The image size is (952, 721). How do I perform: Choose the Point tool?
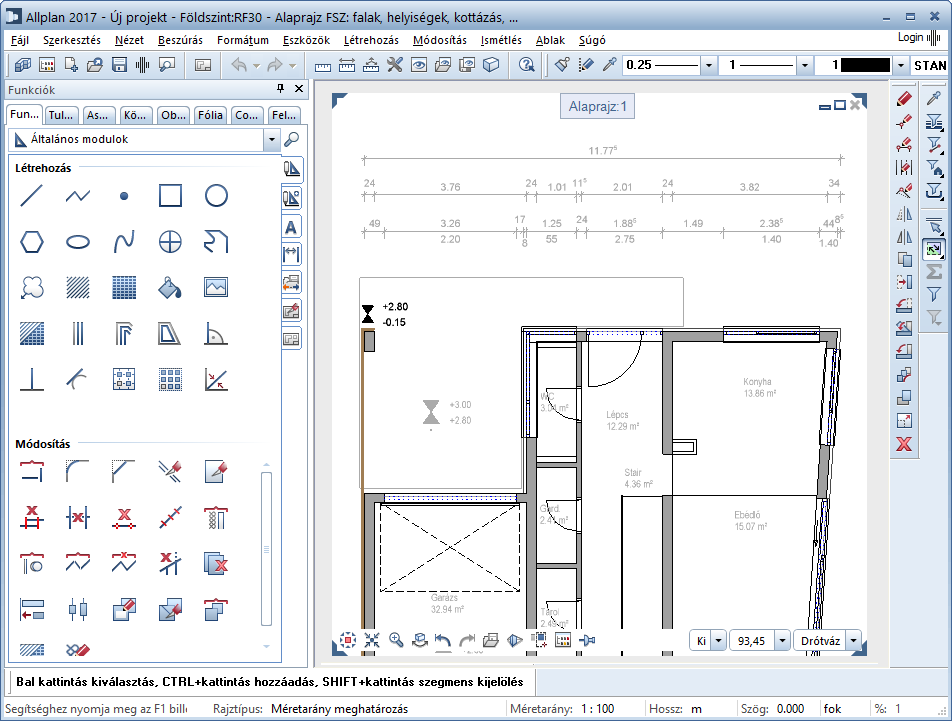[124, 196]
